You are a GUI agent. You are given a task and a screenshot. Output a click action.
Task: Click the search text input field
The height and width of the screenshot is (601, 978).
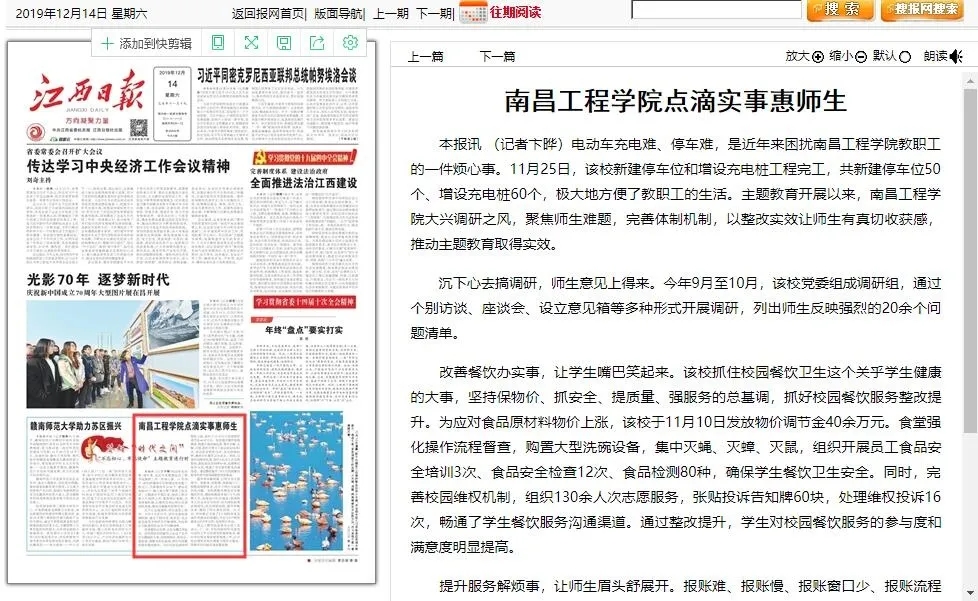(x=715, y=10)
